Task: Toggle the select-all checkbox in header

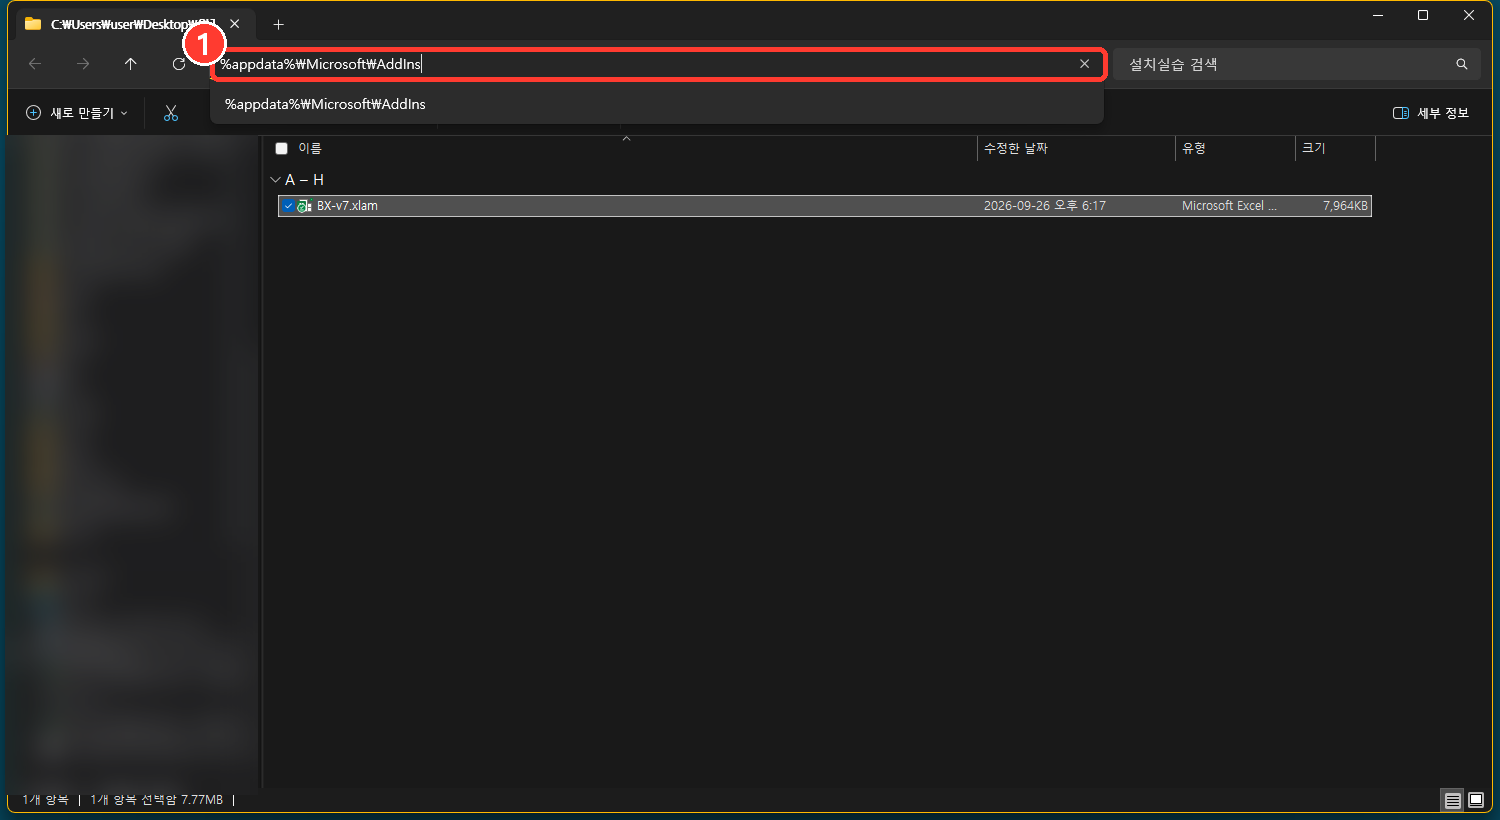Action: coord(282,148)
